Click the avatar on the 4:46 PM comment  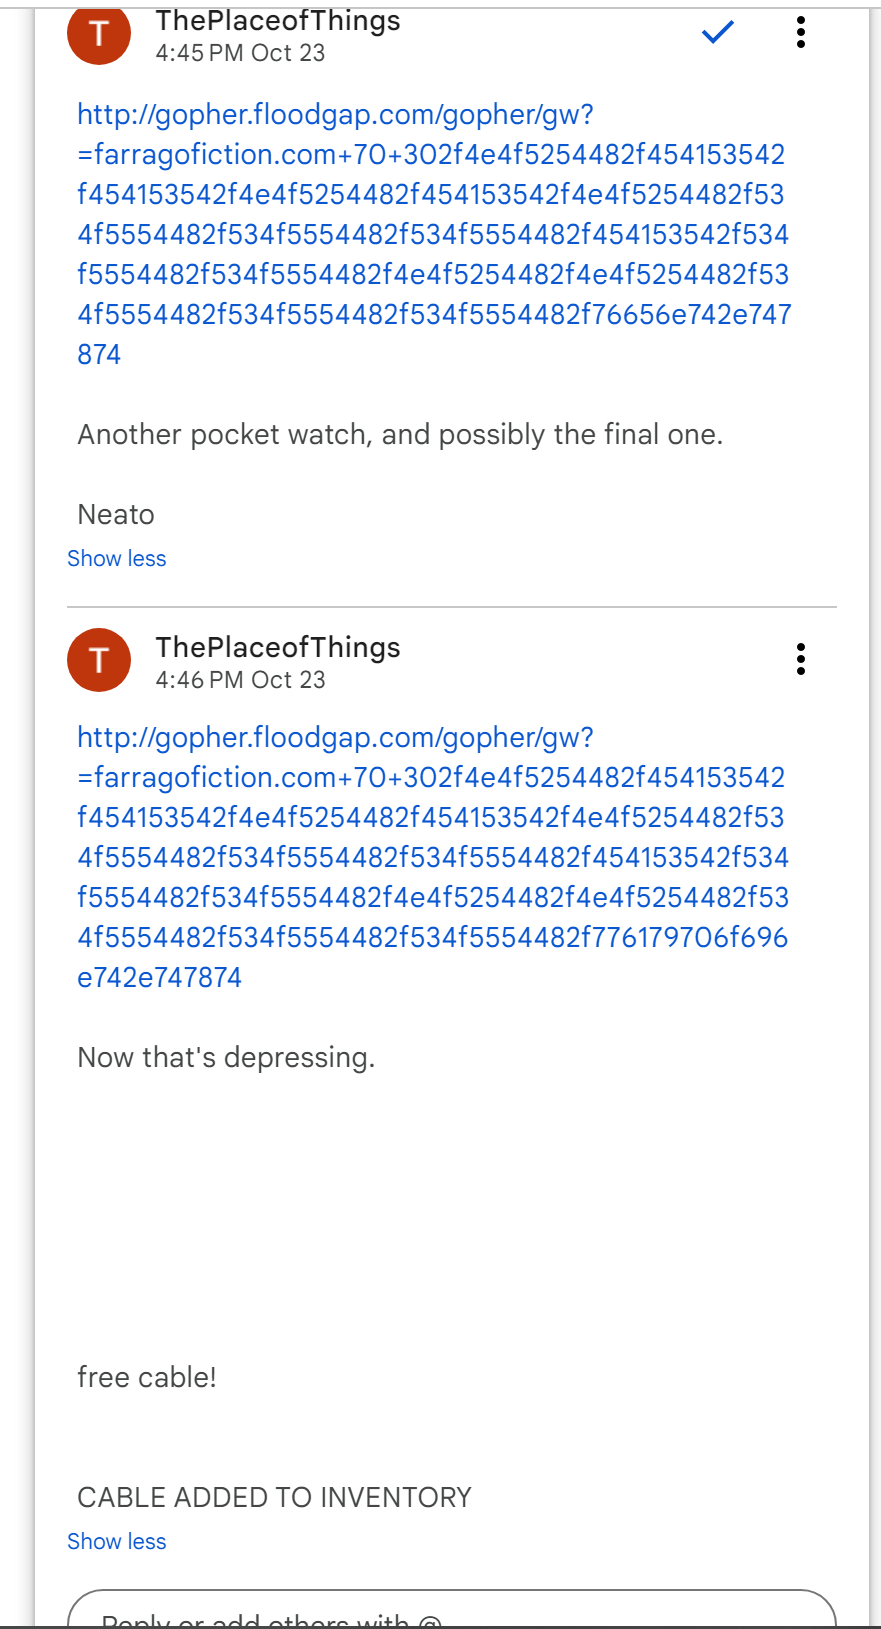pos(99,660)
